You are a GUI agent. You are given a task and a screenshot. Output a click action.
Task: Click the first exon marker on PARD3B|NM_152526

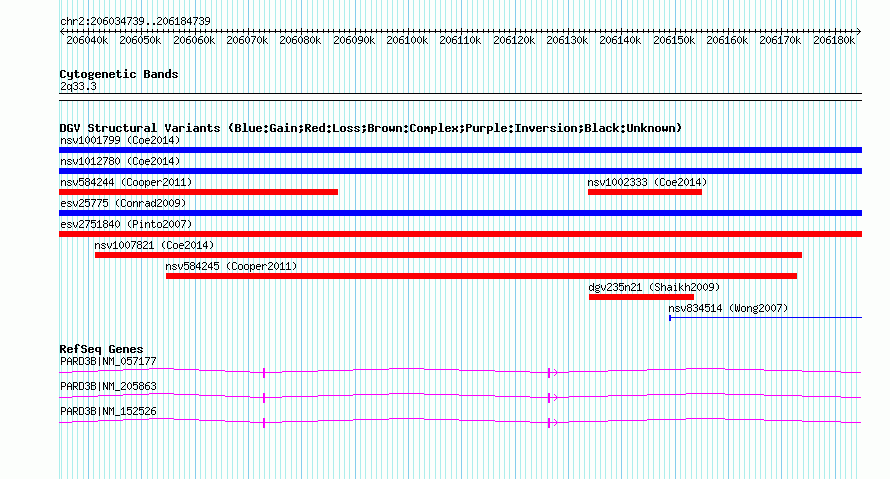click(x=264, y=423)
